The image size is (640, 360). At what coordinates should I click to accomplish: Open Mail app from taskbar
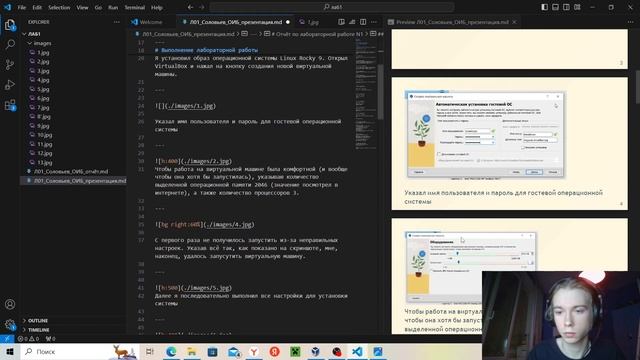(x=234, y=351)
